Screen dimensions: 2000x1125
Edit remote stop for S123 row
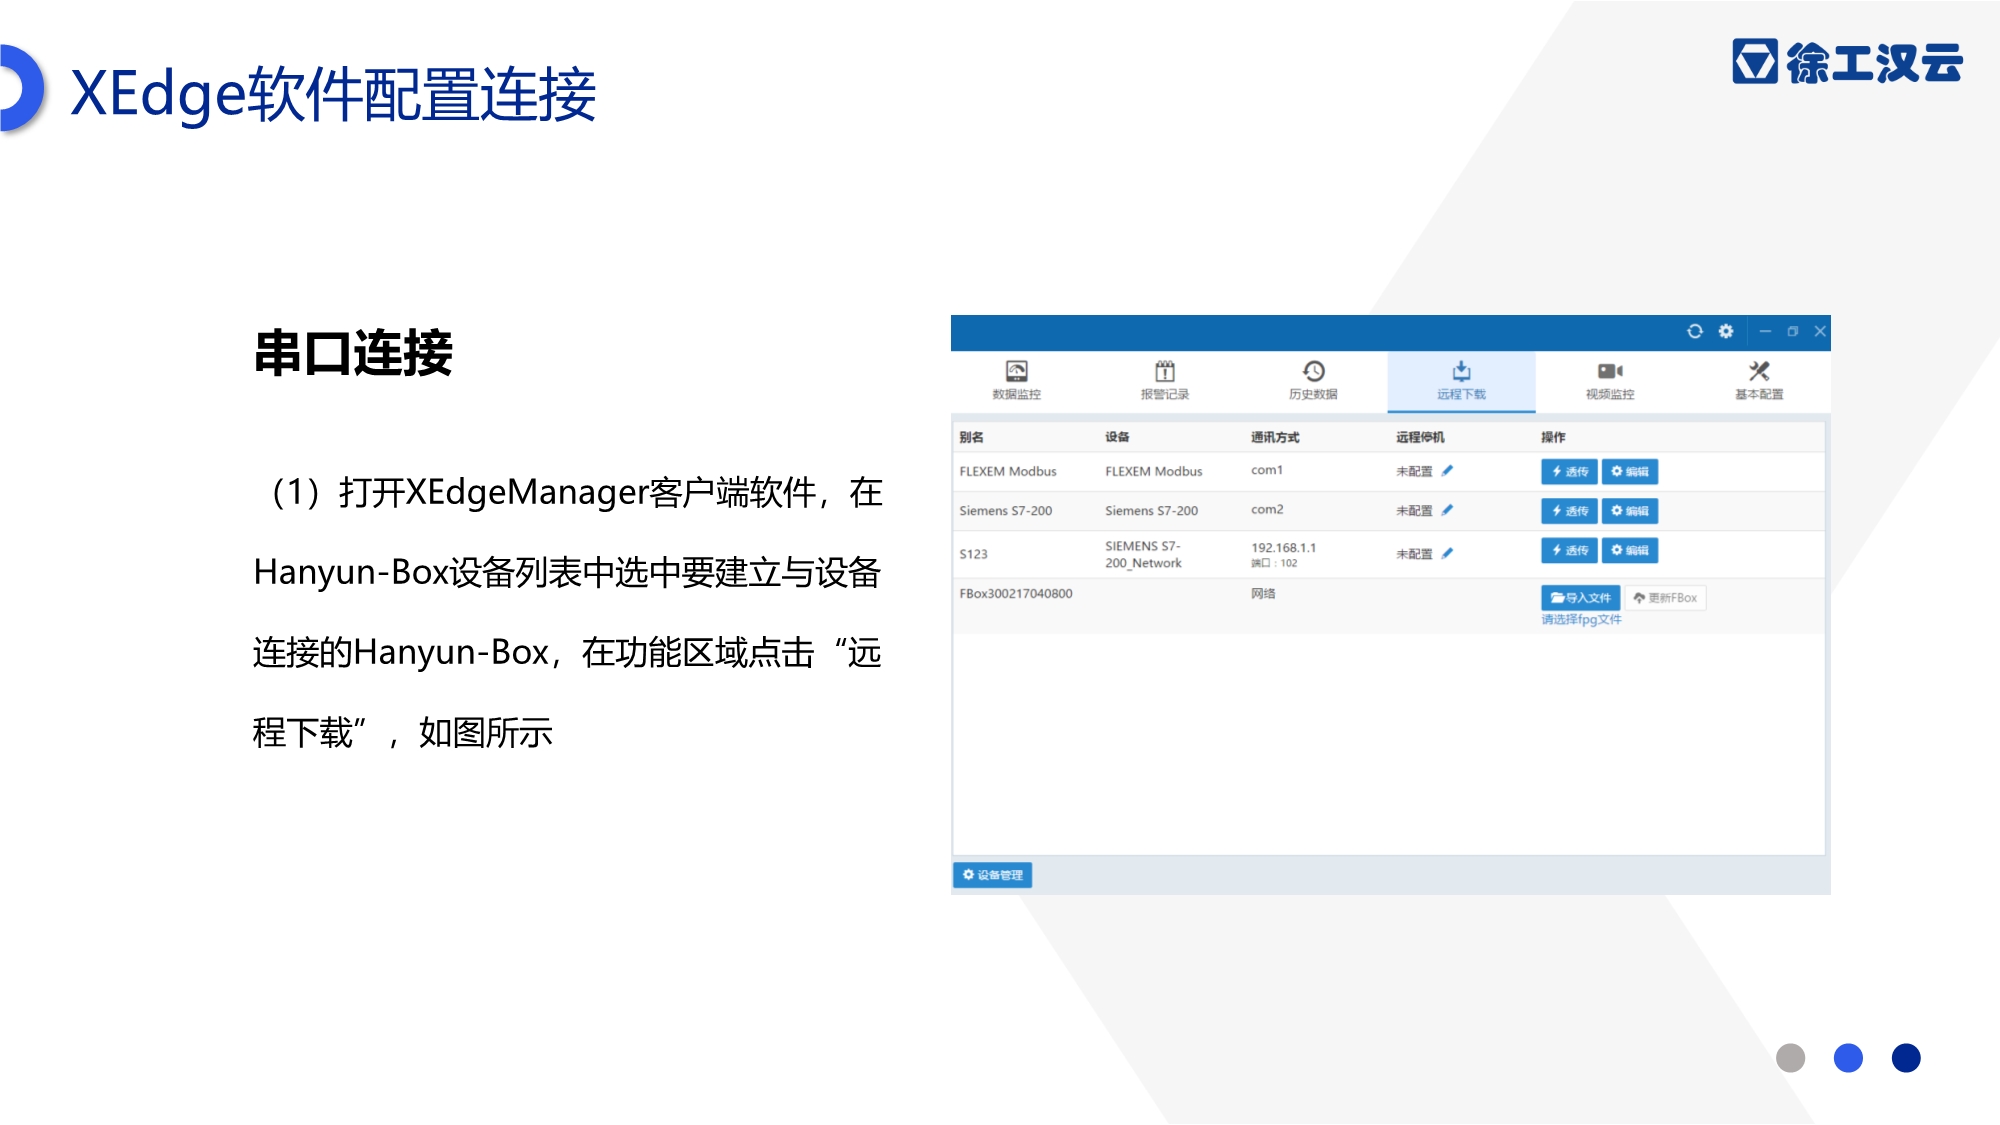click(1447, 553)
